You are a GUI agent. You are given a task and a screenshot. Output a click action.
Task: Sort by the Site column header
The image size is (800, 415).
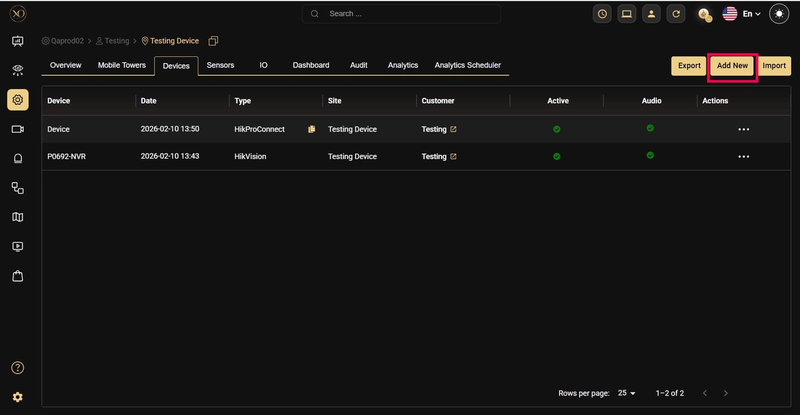click(334, 101)
